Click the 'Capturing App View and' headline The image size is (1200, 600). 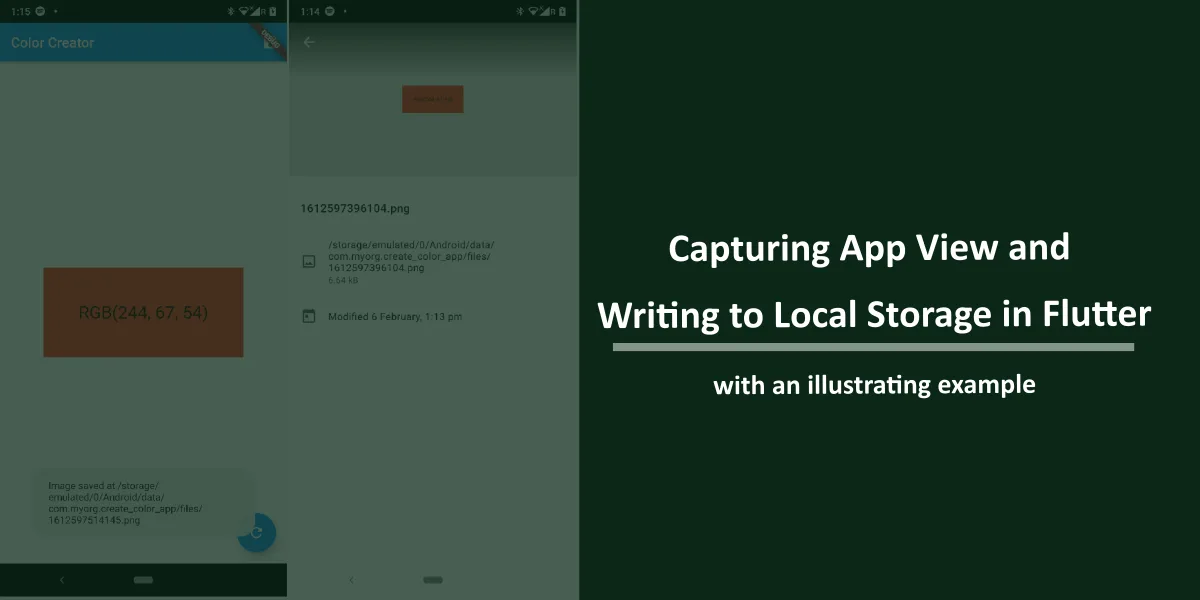pos(868,248)
